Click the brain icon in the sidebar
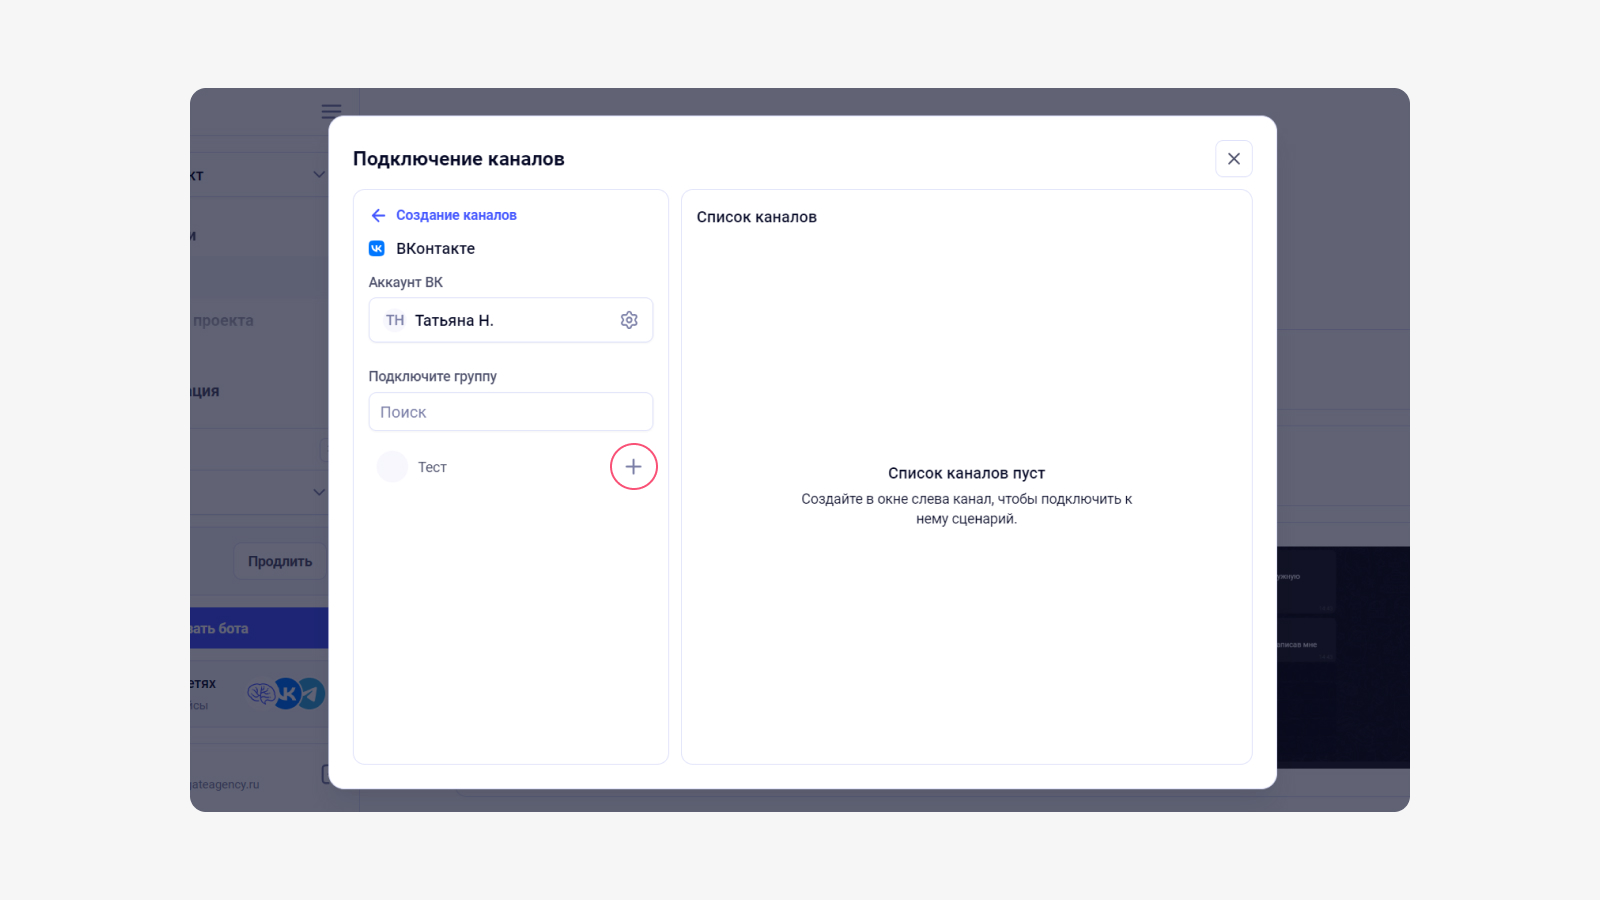The height and width of the screenshot is (900, 1600). coord(260,693)
